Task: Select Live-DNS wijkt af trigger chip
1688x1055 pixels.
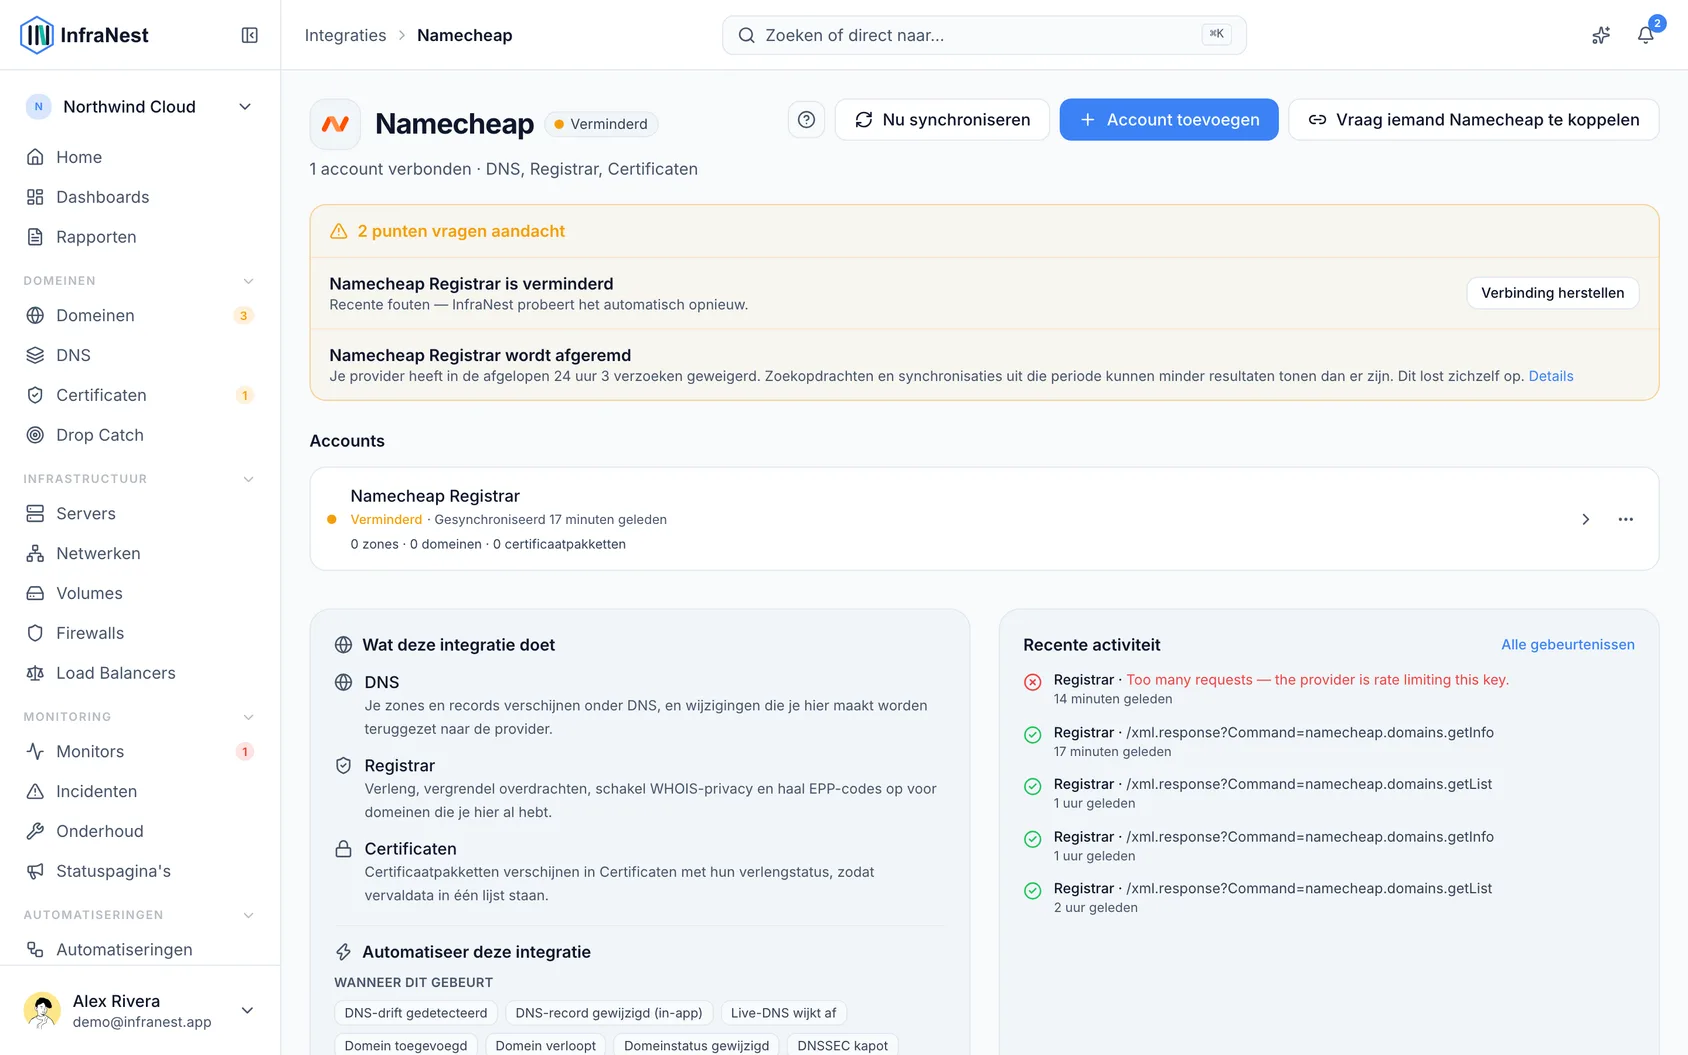Action: point(783,1013)
